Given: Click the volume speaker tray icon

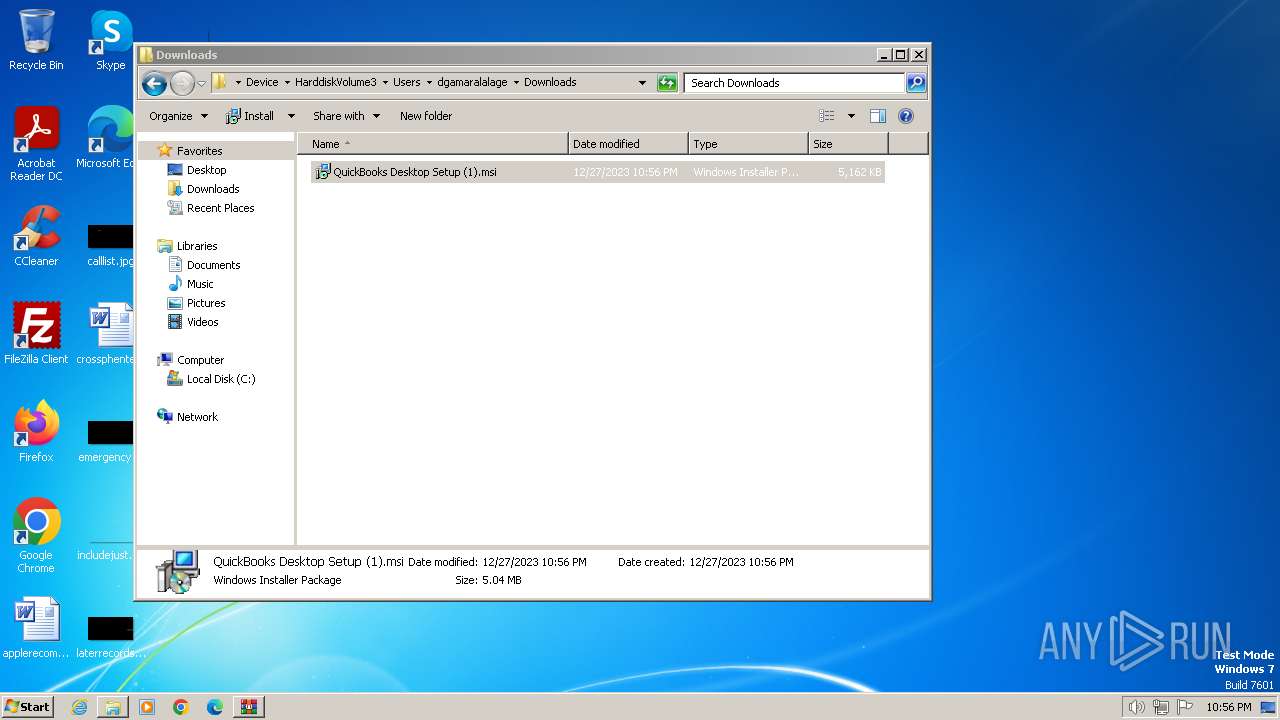Looking at the screenshot, I should (x=1137, y=707).
